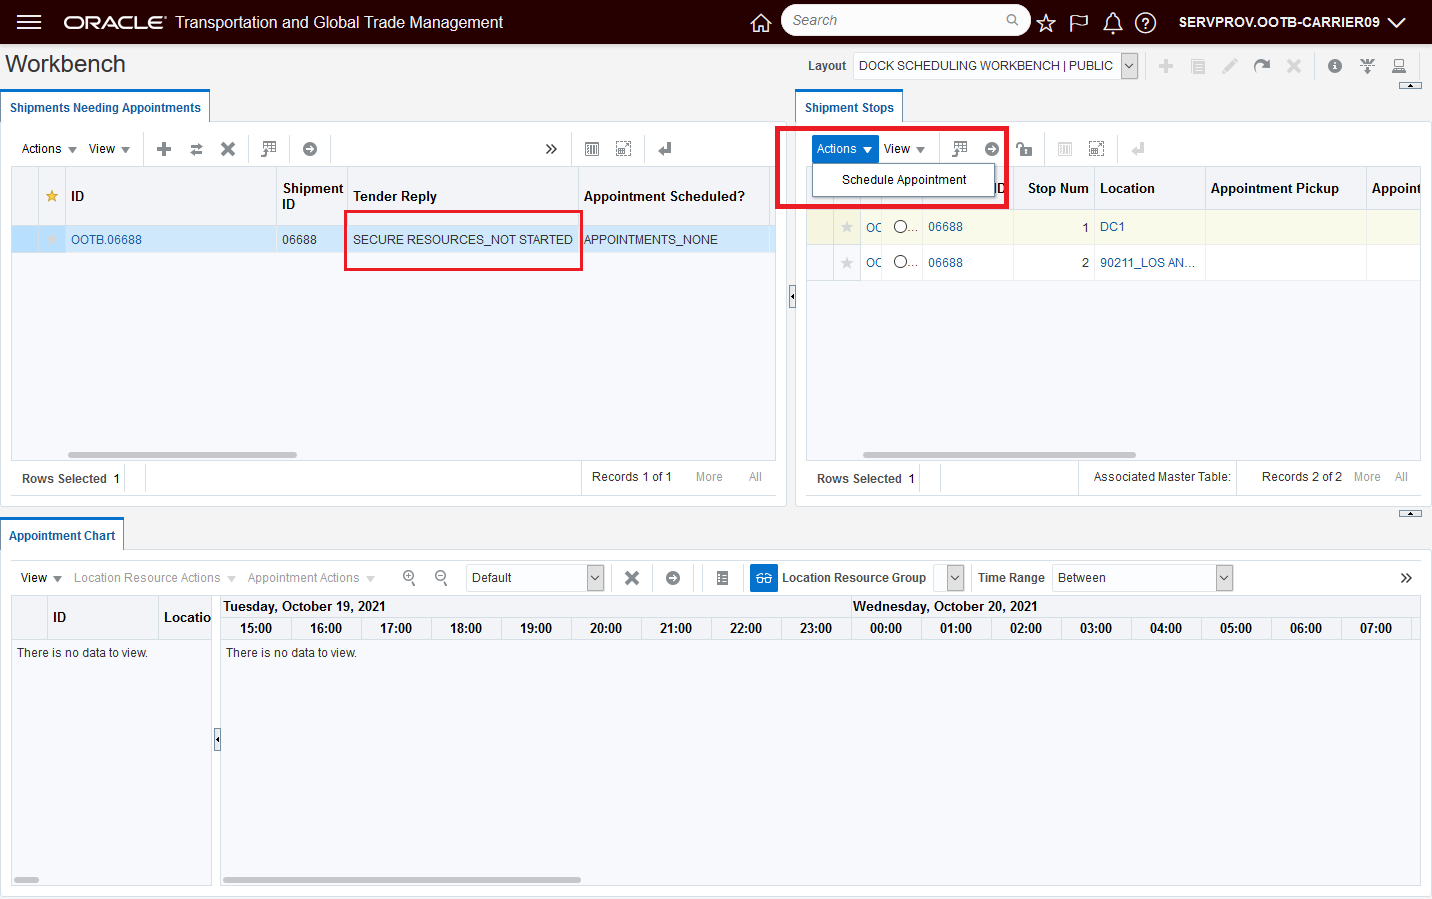Open Actions menu in Shipments Needing Appointments
Screen dimensions: 1432x899
pyautogui.click(x=49, y=149)
